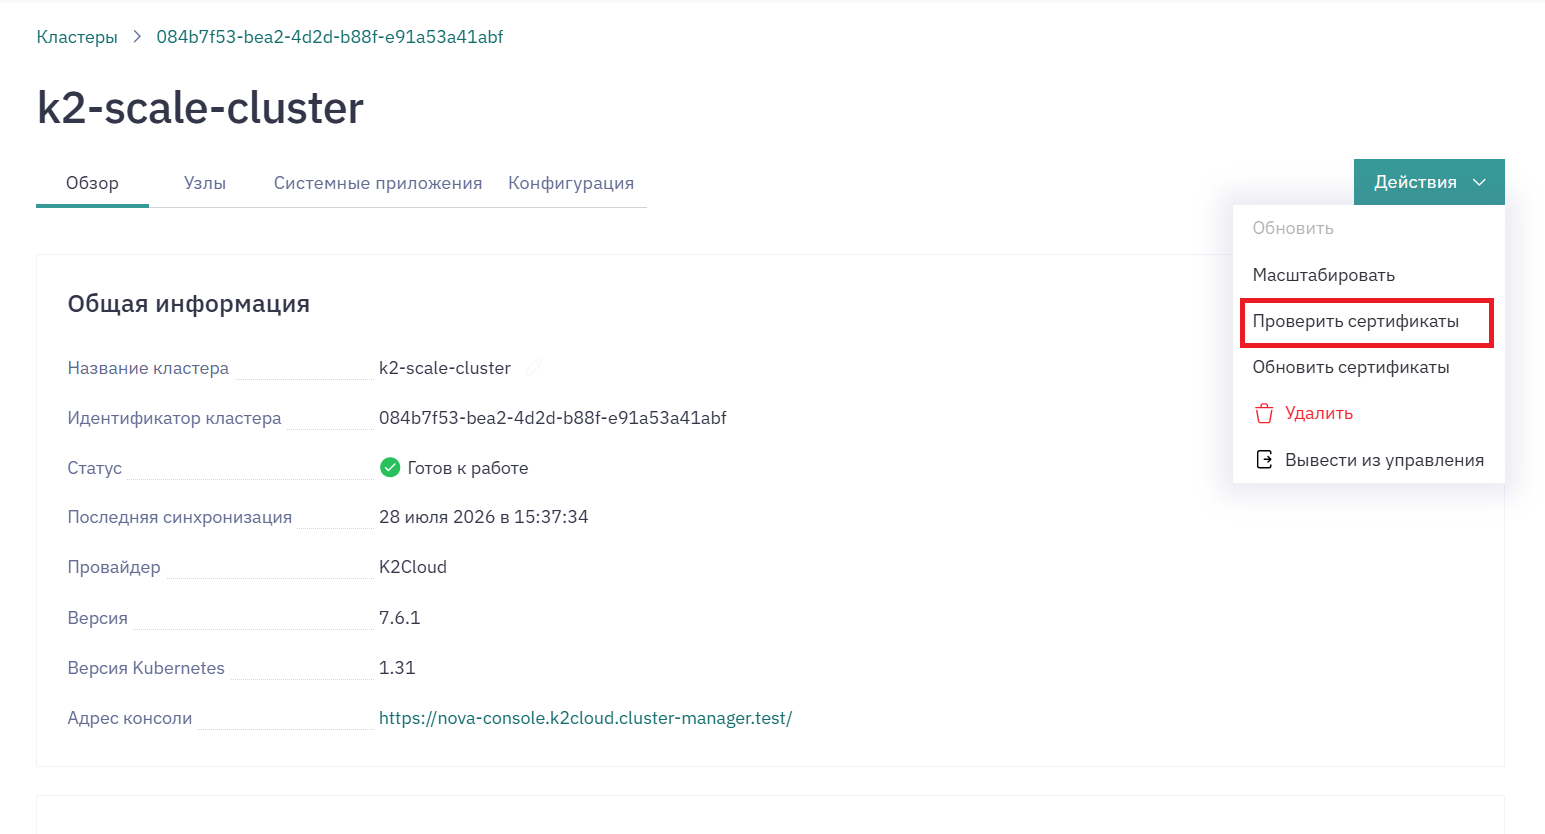Image resolution: width=1545 pixels, height=834 pixels.
Task: Select the Обзор tab
Action: coord(92,183)
